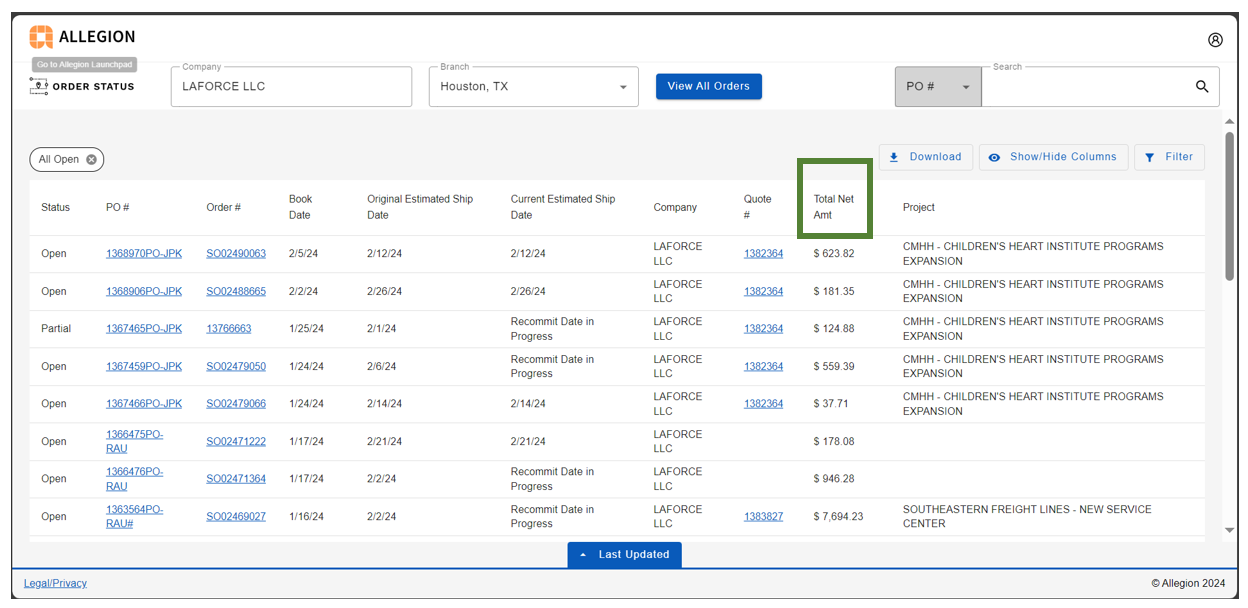This screenshot has height=608, width=1248.
Task: Click the Order Status icon
Action: click(x=39, y=86)
